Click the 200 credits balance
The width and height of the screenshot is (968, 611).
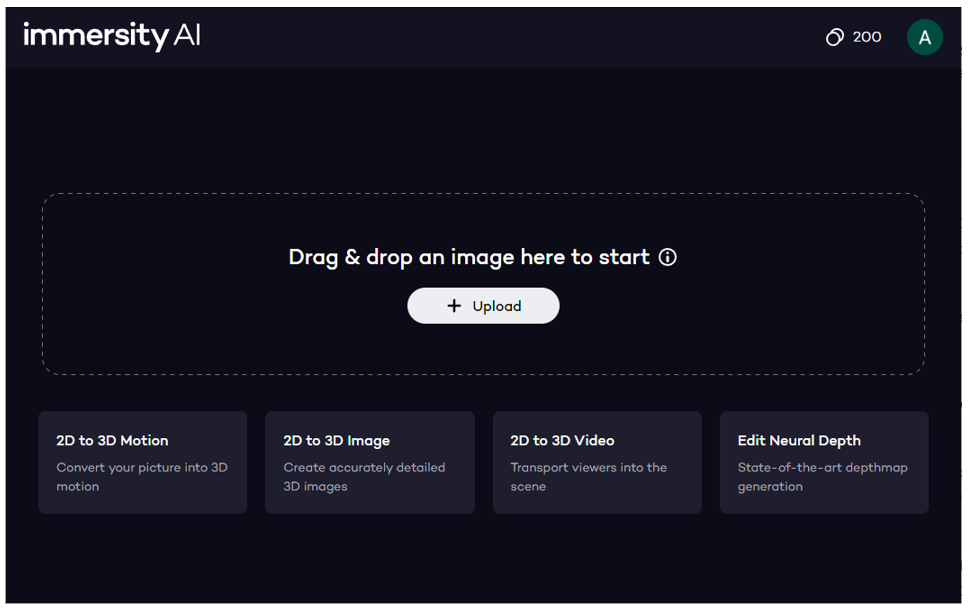pos(867,37)
